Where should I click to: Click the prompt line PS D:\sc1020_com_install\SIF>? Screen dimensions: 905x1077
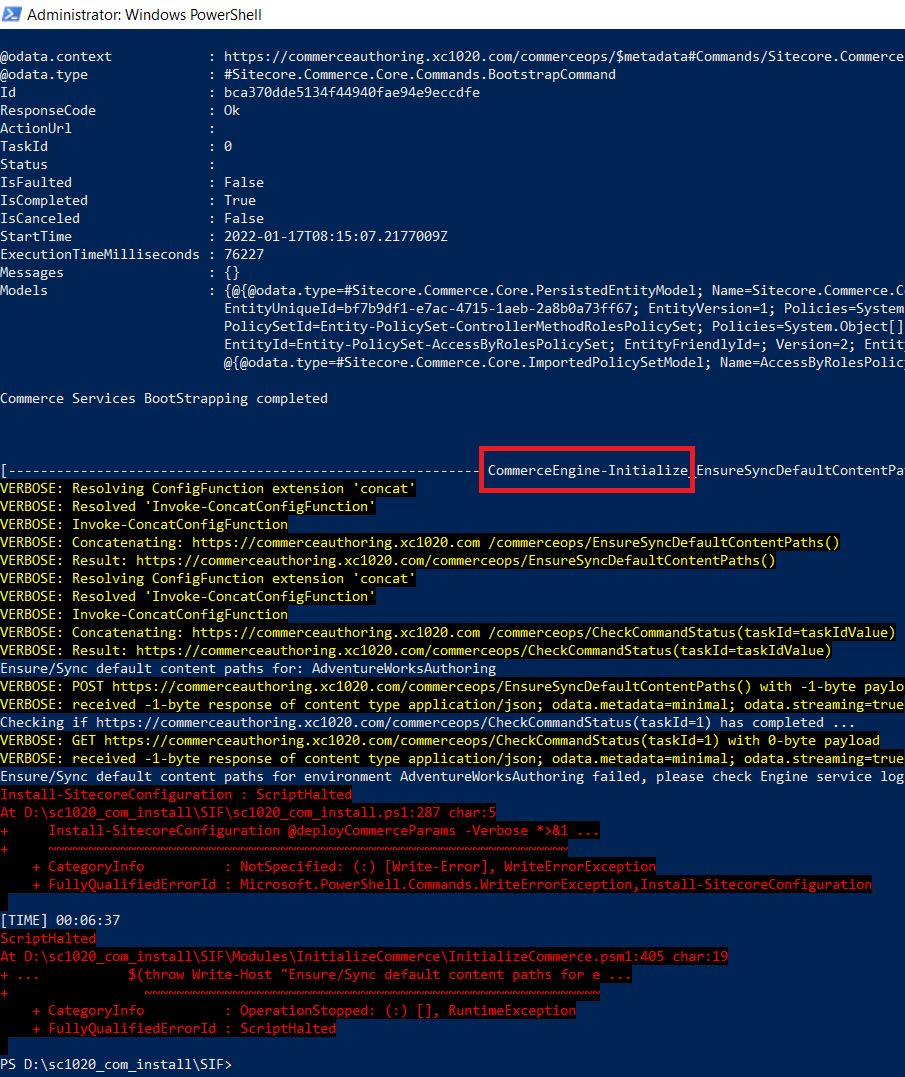click(115, 1064)
